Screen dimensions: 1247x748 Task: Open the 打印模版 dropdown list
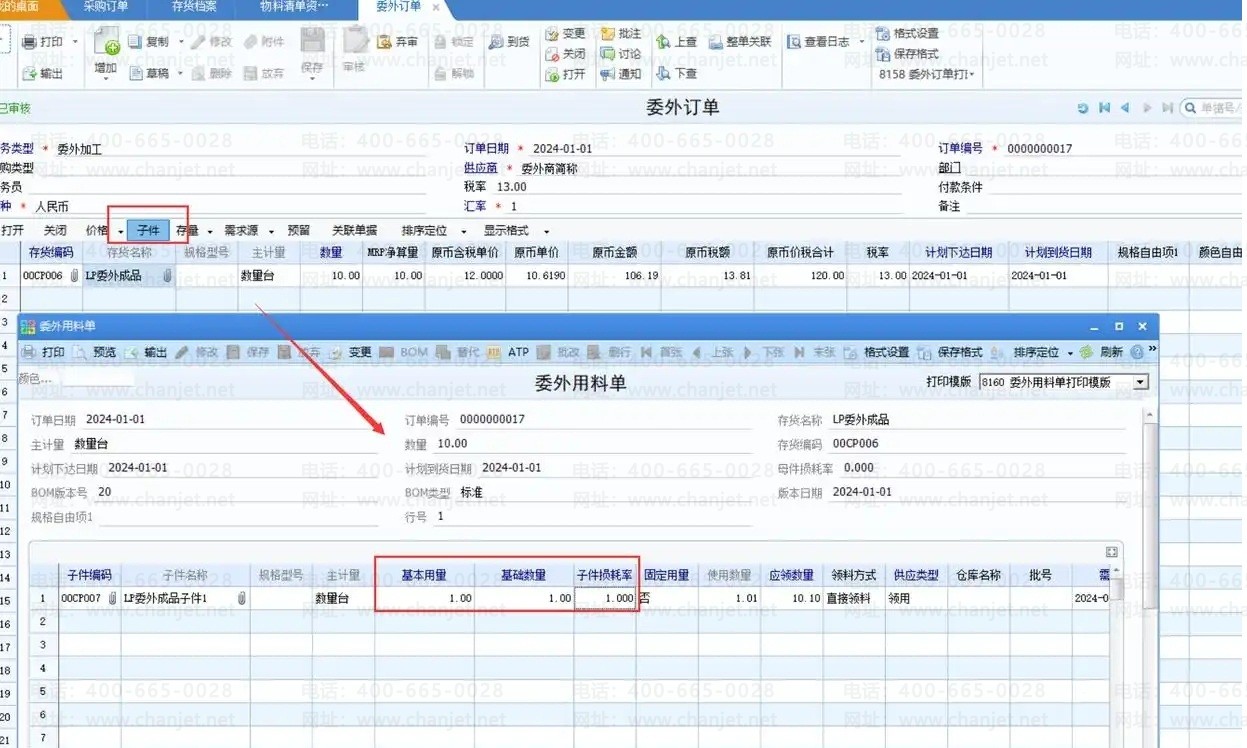pyautogui.click(x=1140, y=382)
